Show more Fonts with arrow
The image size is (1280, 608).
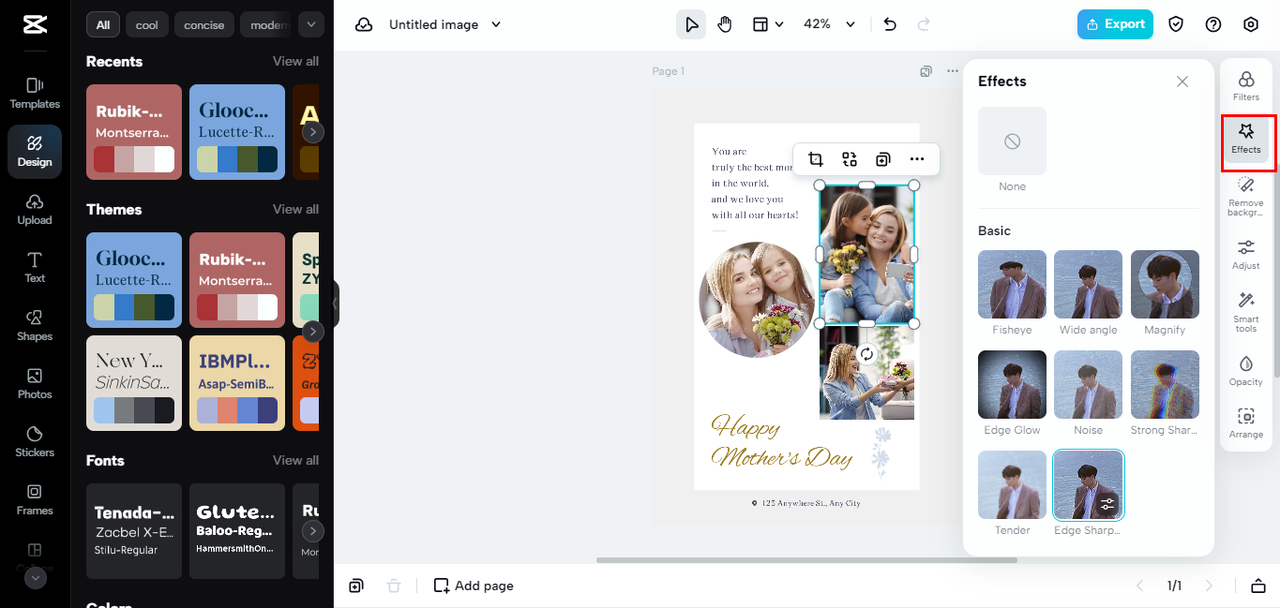coord(313,531)
